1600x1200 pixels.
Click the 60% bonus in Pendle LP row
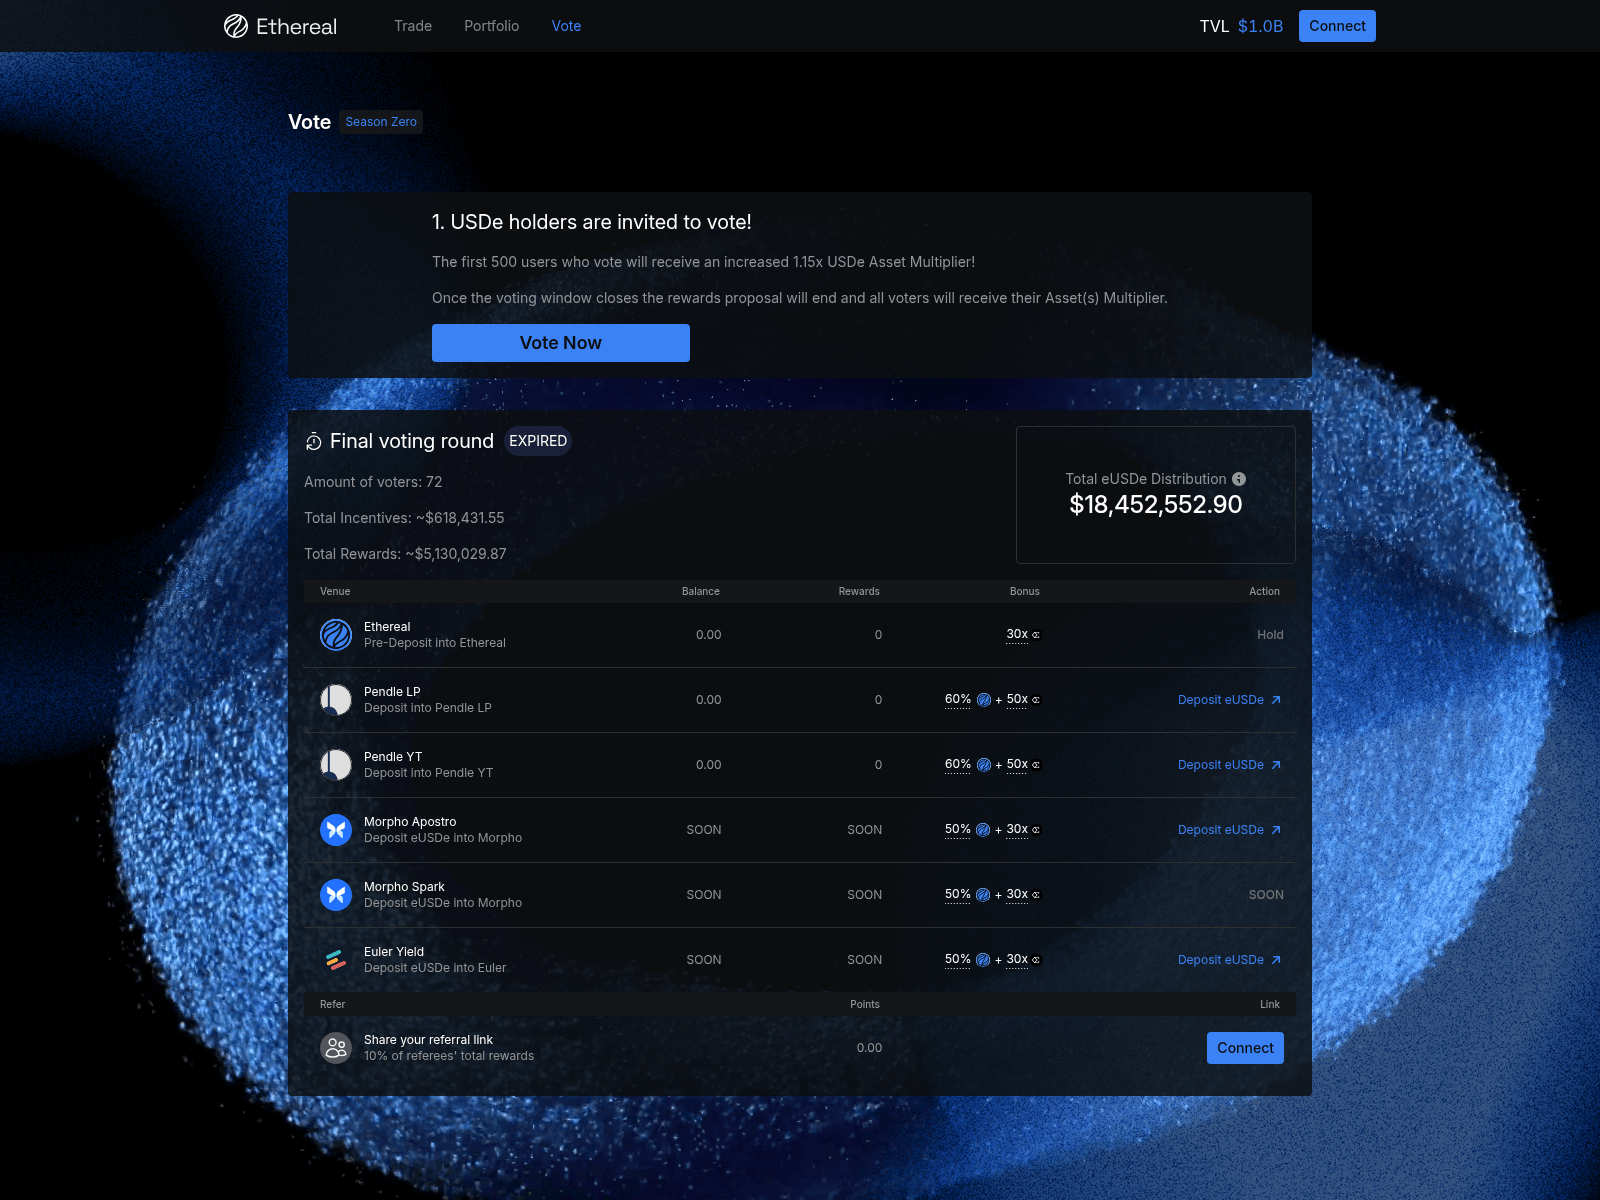click(x=958, y=699)
